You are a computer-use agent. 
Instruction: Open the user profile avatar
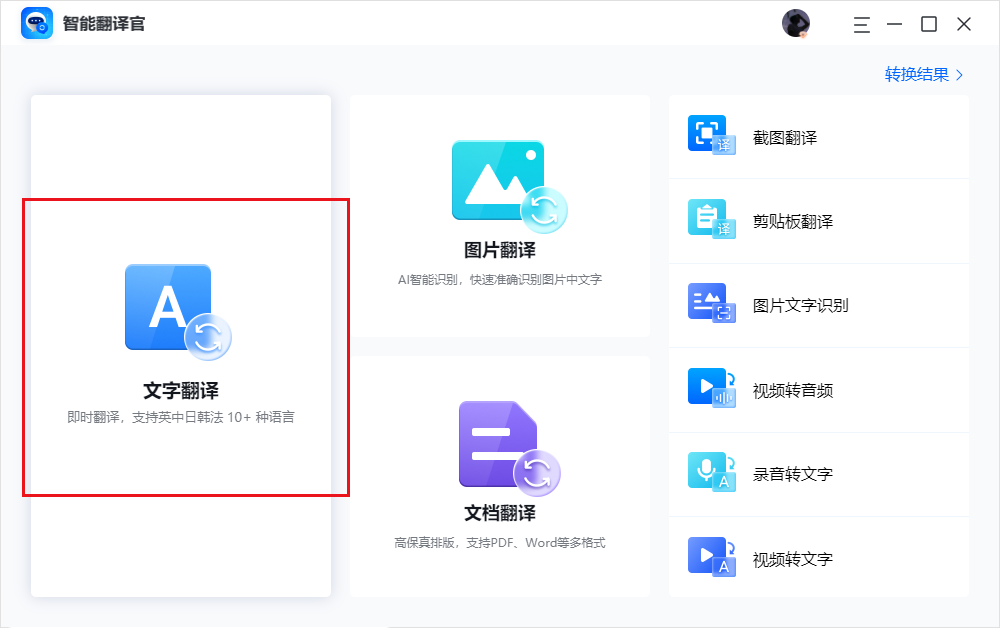[x=796, y=23]
